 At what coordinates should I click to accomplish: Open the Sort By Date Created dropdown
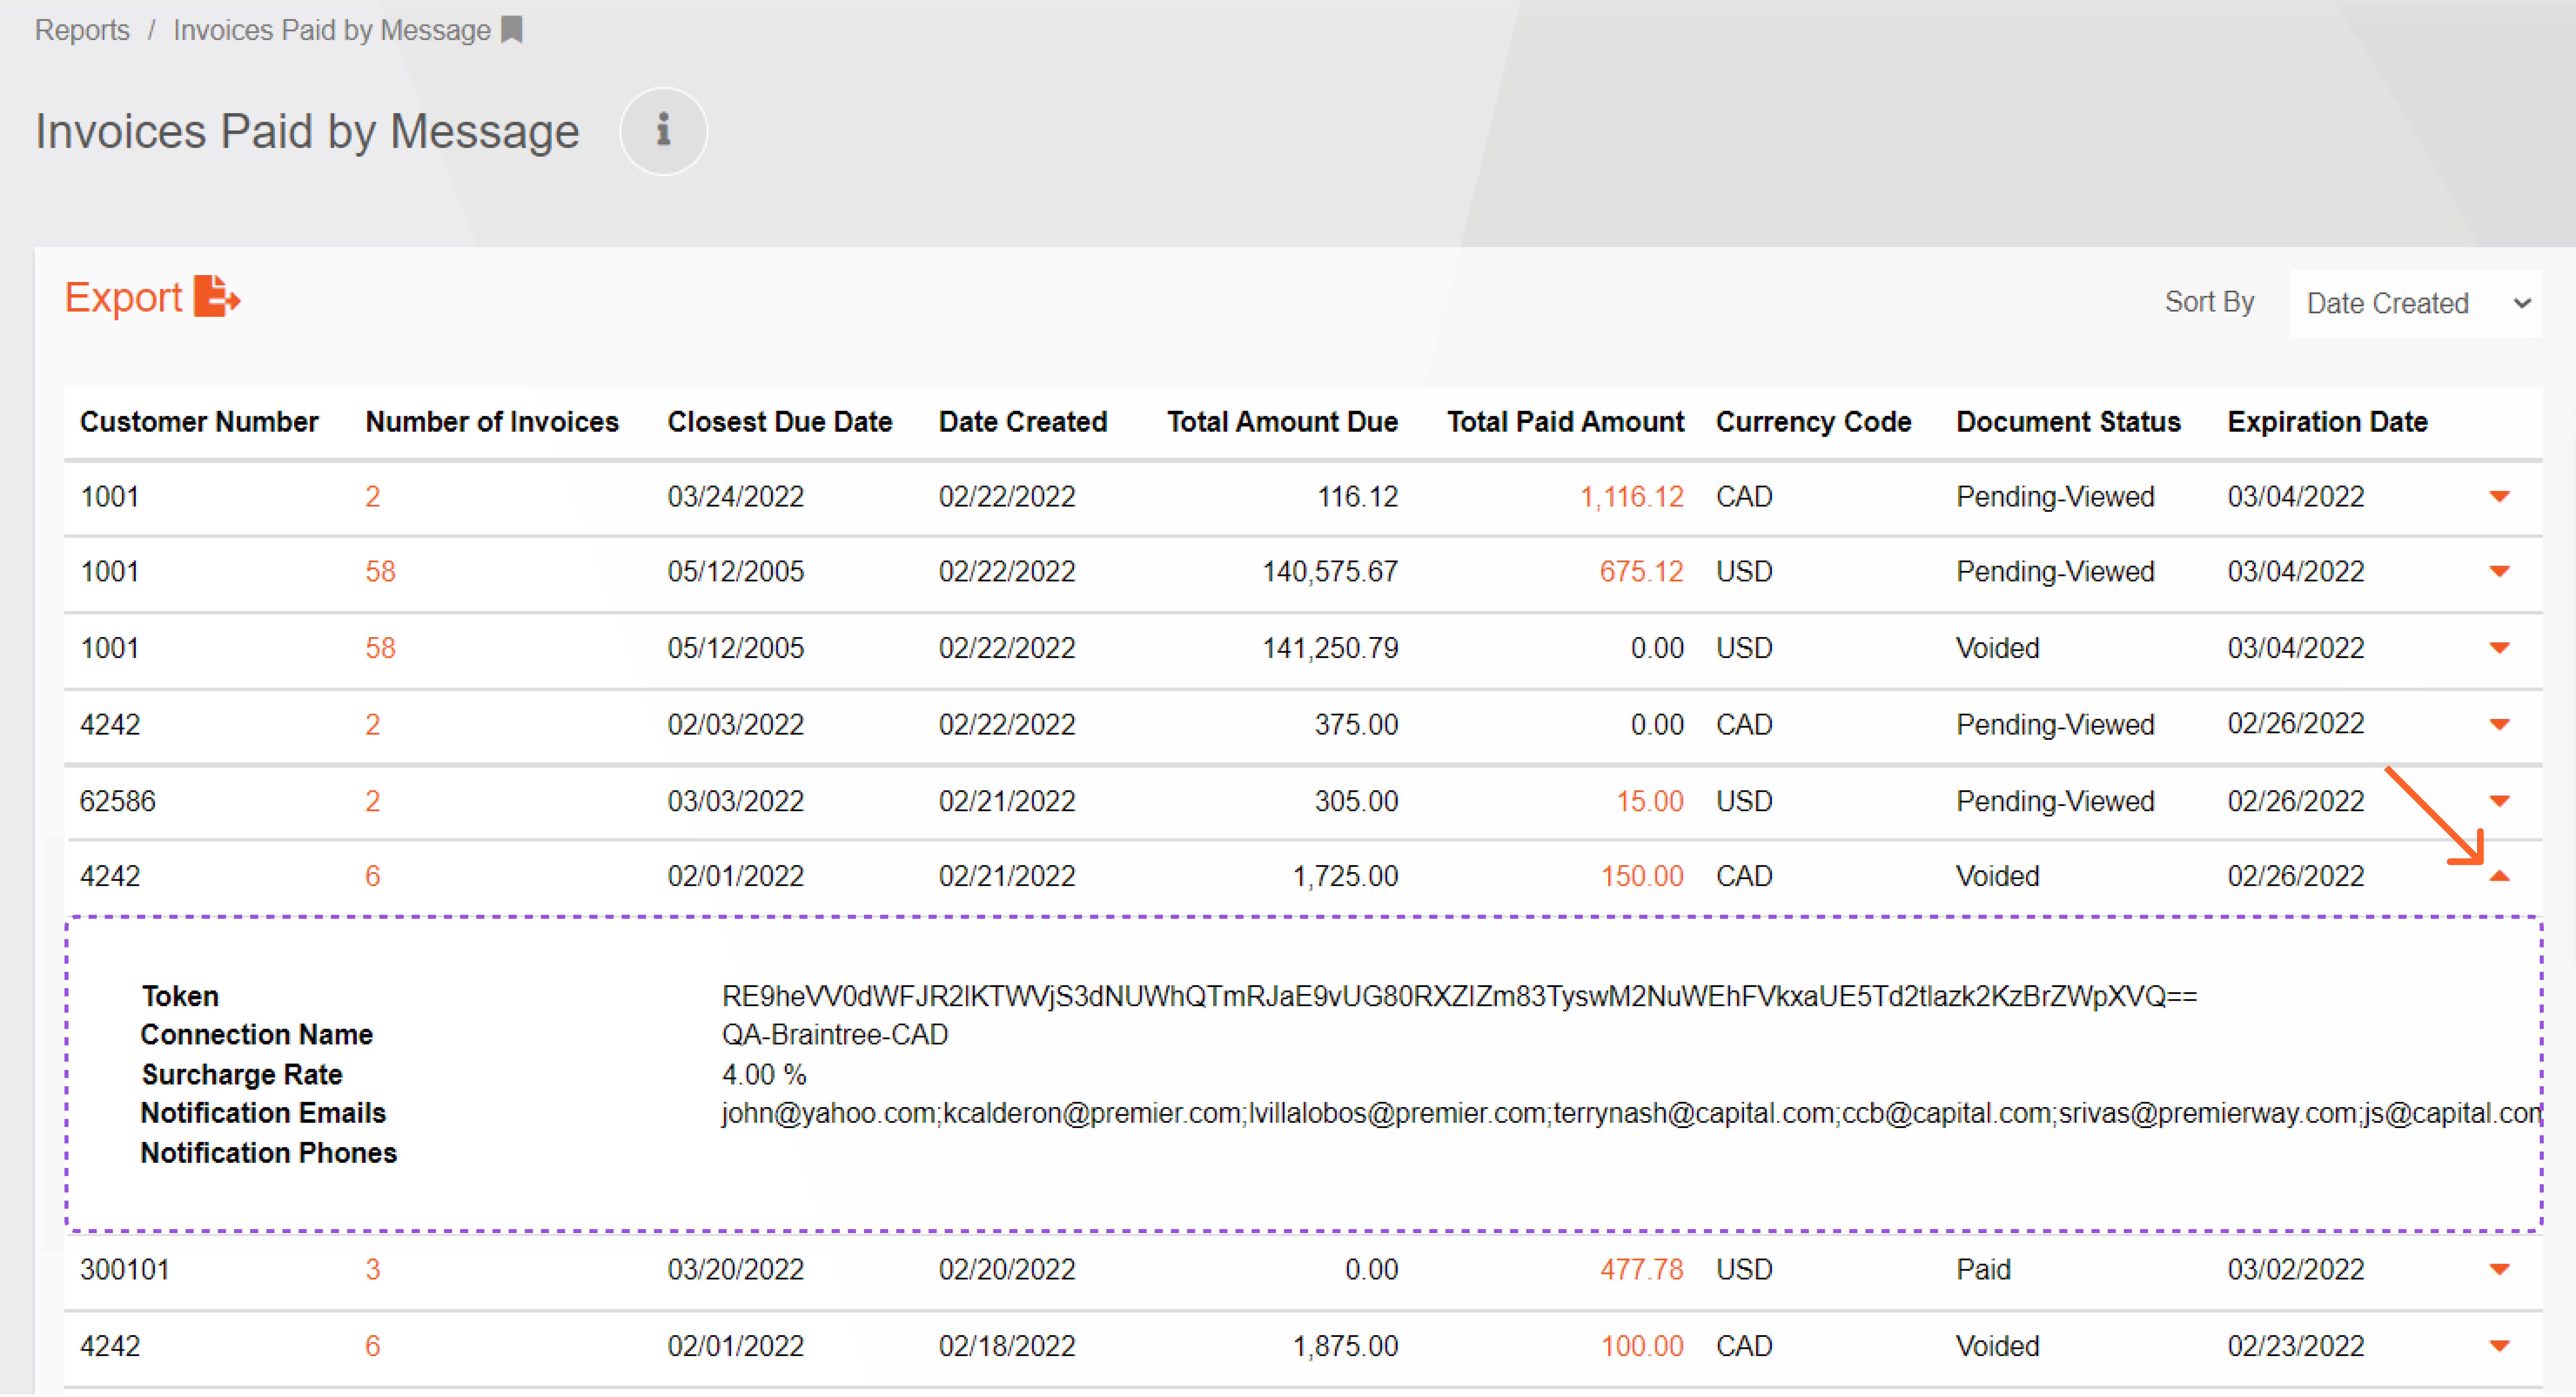tap(2416, 303)
